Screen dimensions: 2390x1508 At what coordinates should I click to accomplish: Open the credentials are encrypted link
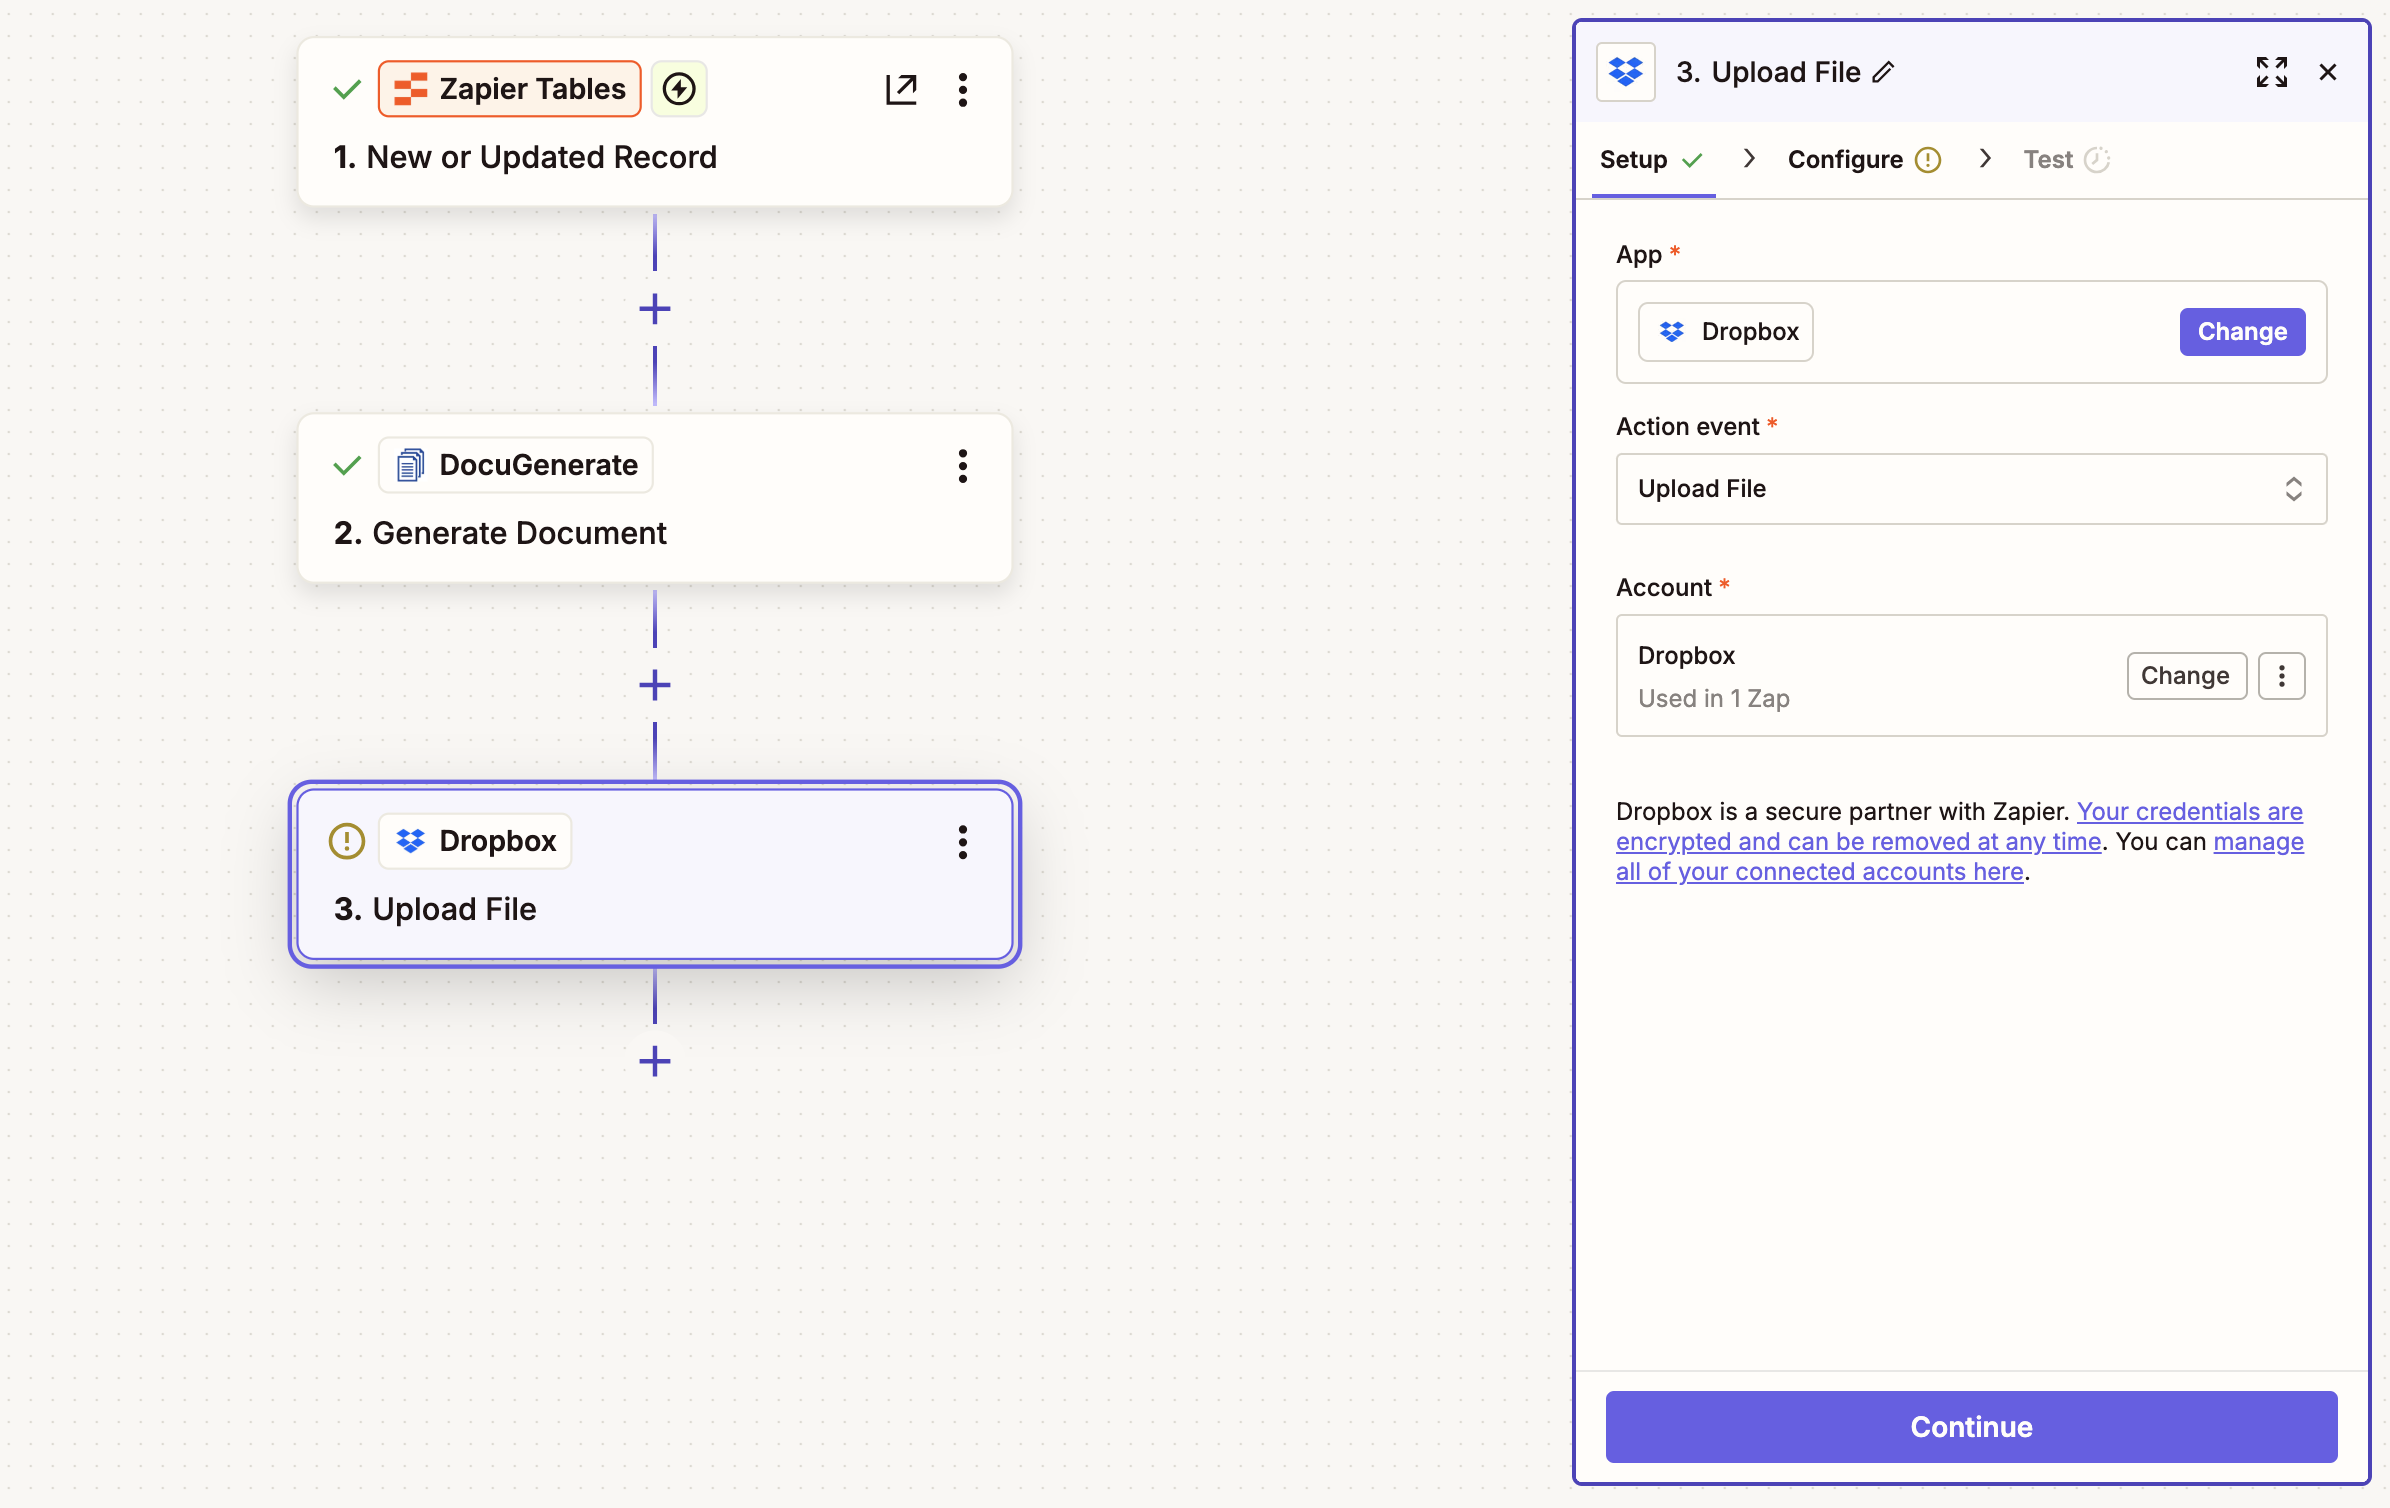[1960, 826]
